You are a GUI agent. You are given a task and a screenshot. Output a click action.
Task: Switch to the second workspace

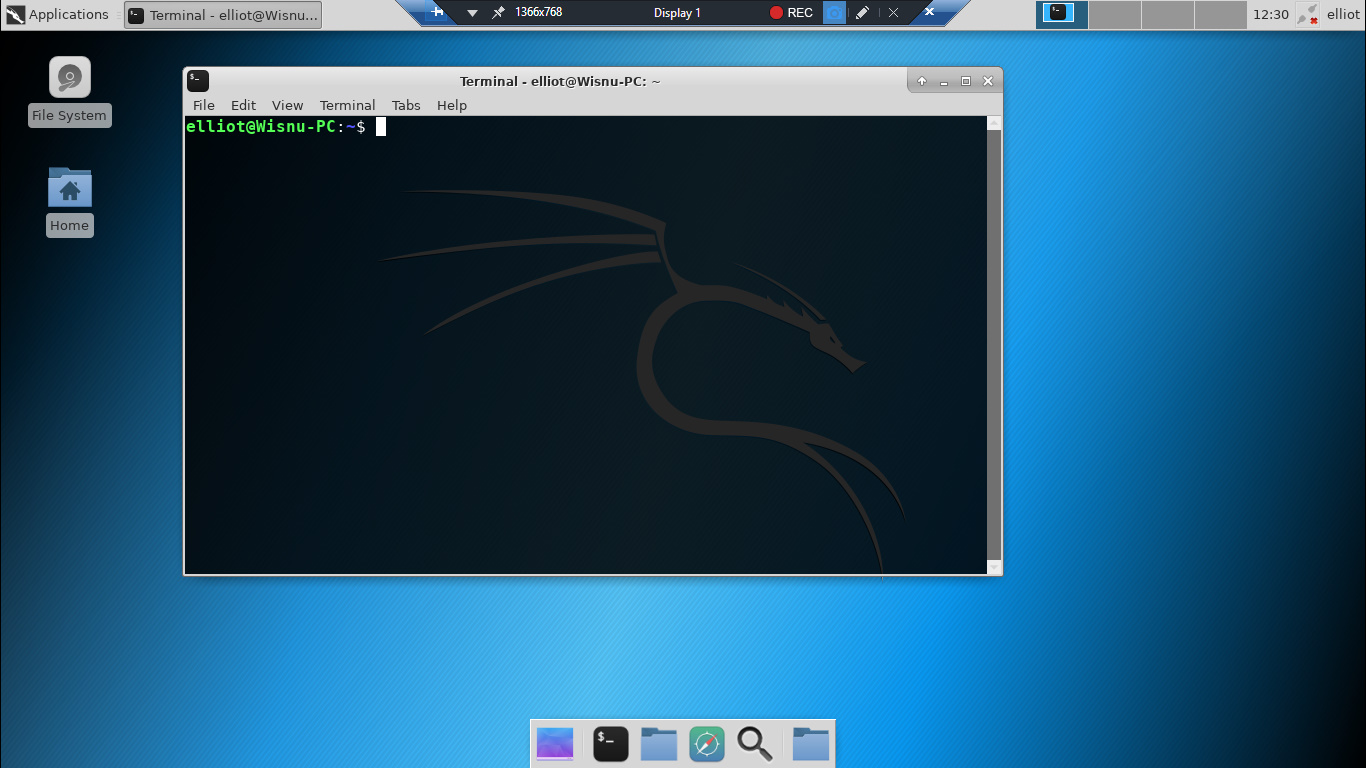1115,14
